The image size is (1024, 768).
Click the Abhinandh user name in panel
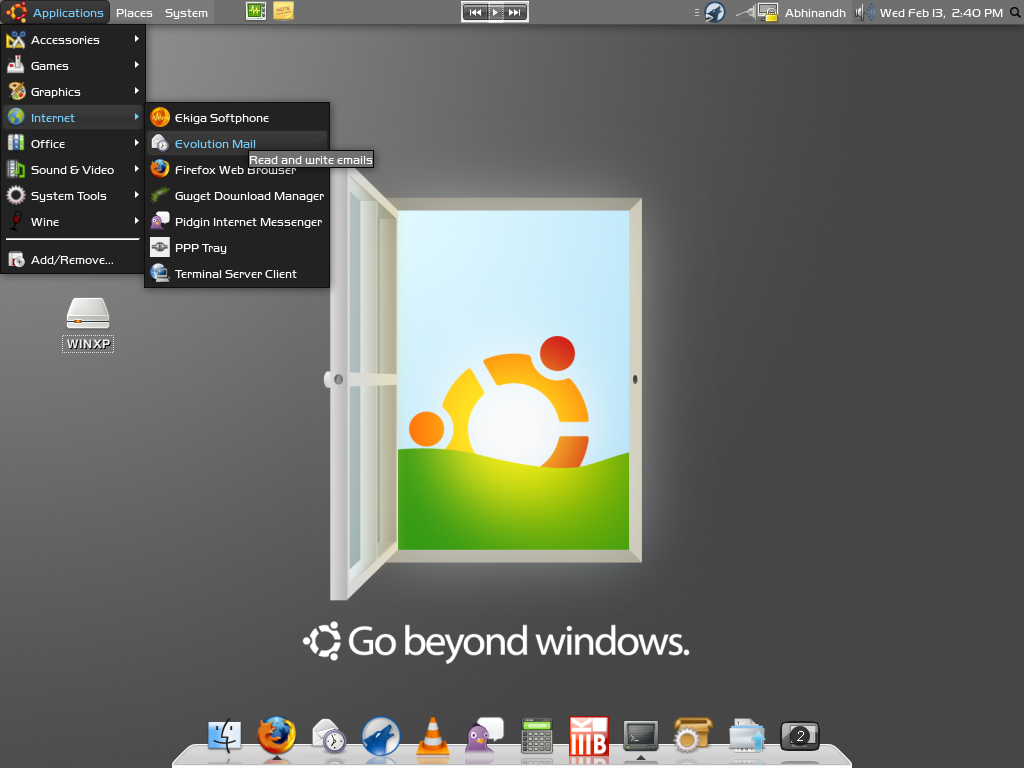coord(815,12)
